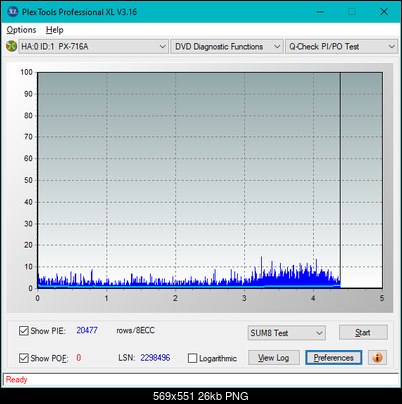Click the PlexTools XL app icon in title bar
The image size is (402, 404).
point(13,12)
